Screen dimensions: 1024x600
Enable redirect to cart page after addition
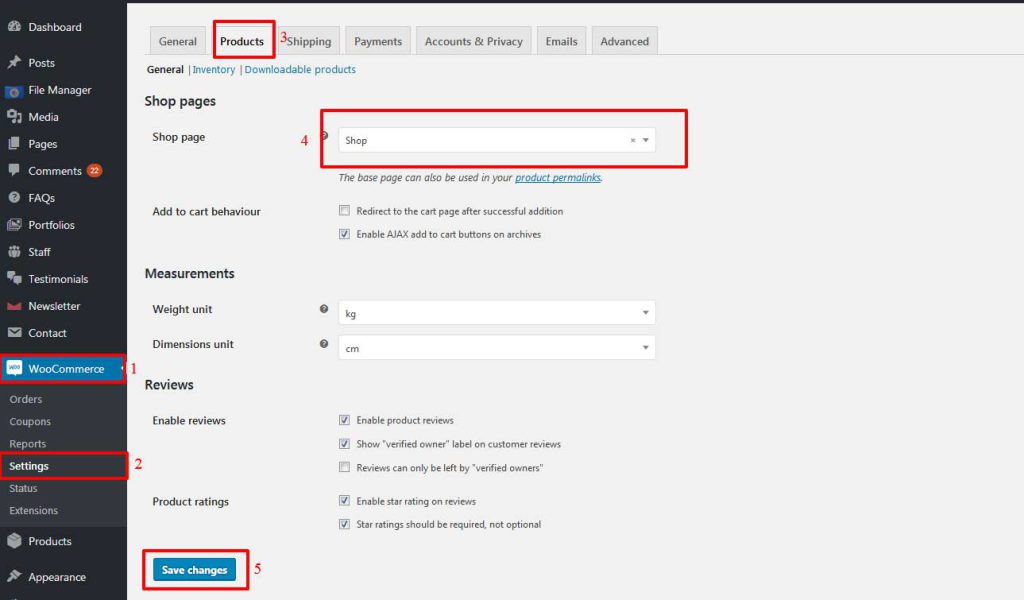pos(344,210)
